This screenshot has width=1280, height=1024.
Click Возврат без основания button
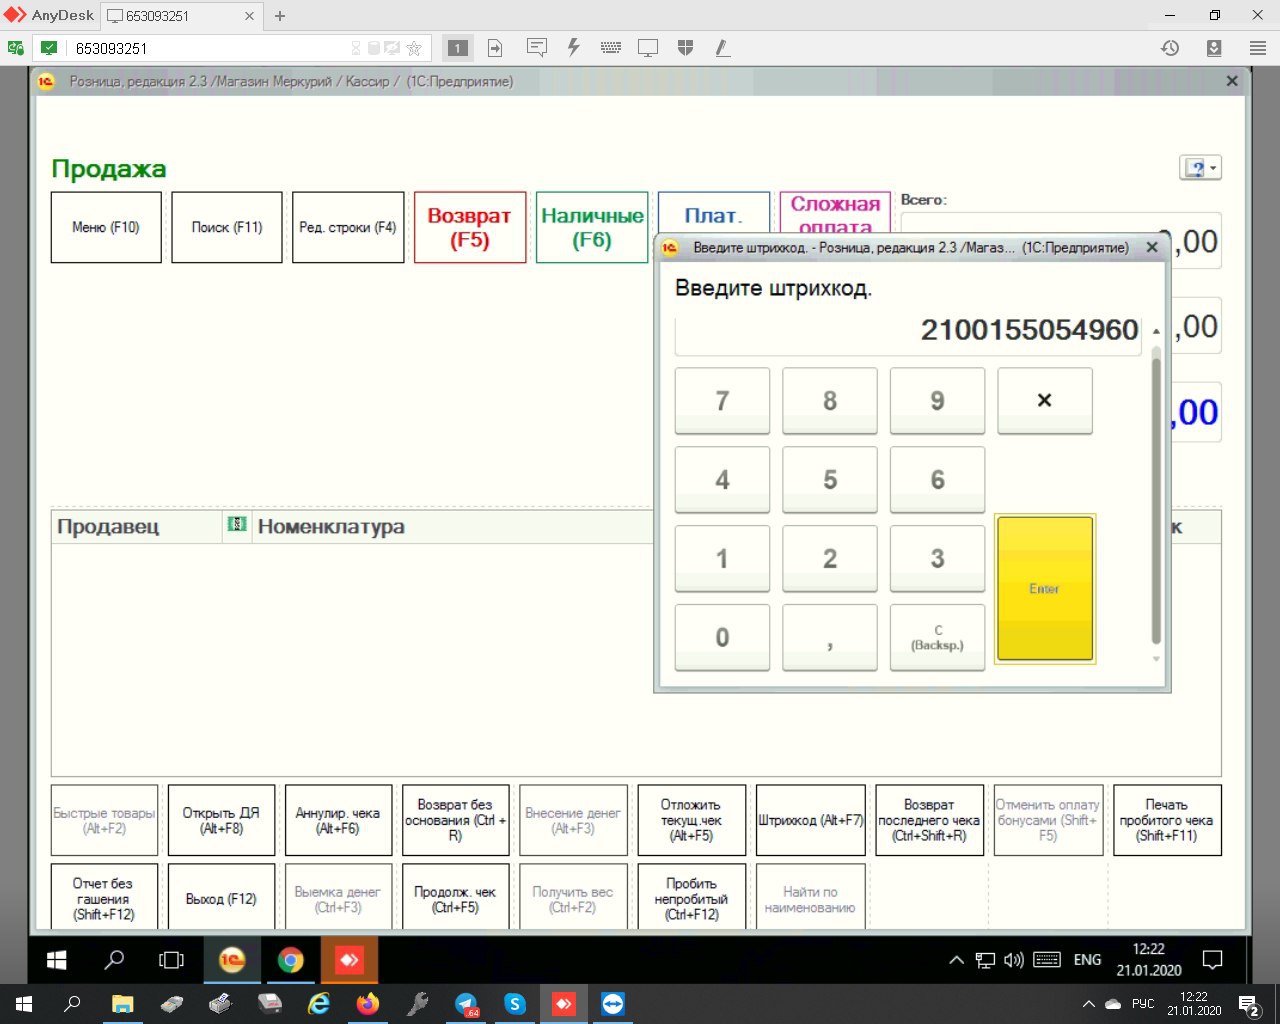455,820
